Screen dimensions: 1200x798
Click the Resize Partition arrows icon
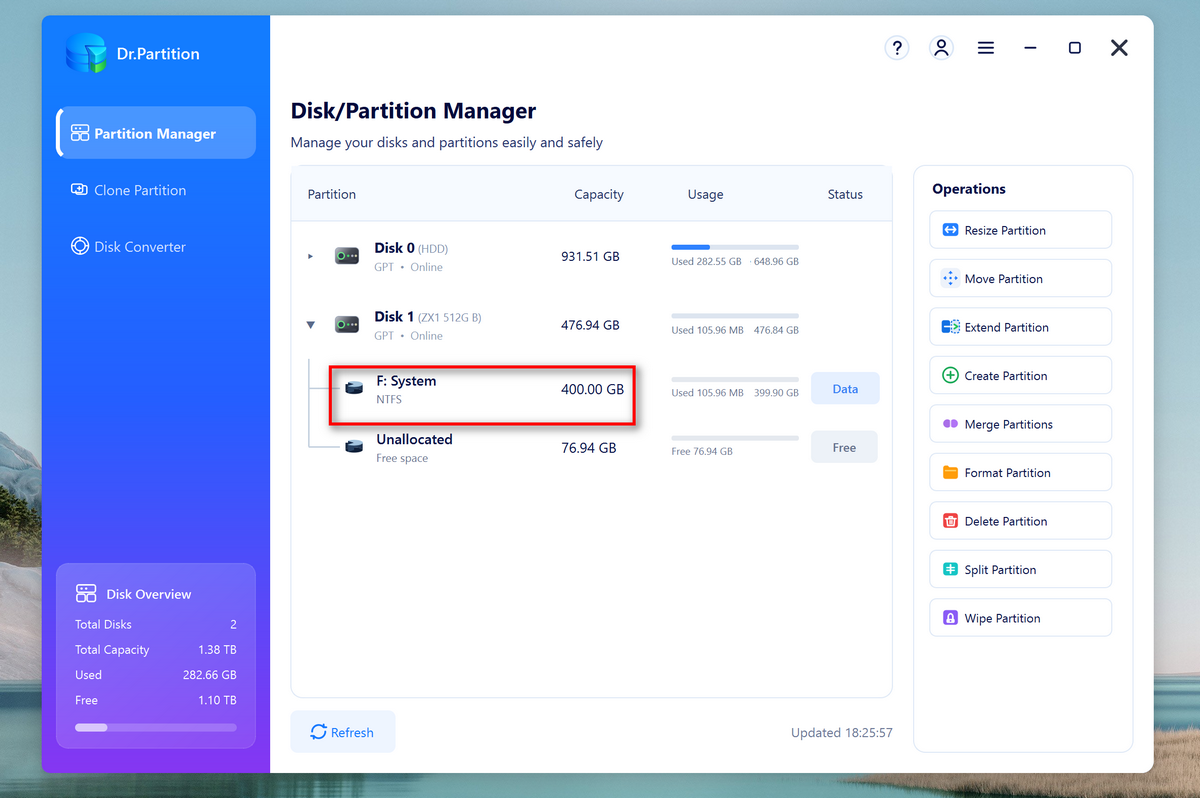[950, 230]
